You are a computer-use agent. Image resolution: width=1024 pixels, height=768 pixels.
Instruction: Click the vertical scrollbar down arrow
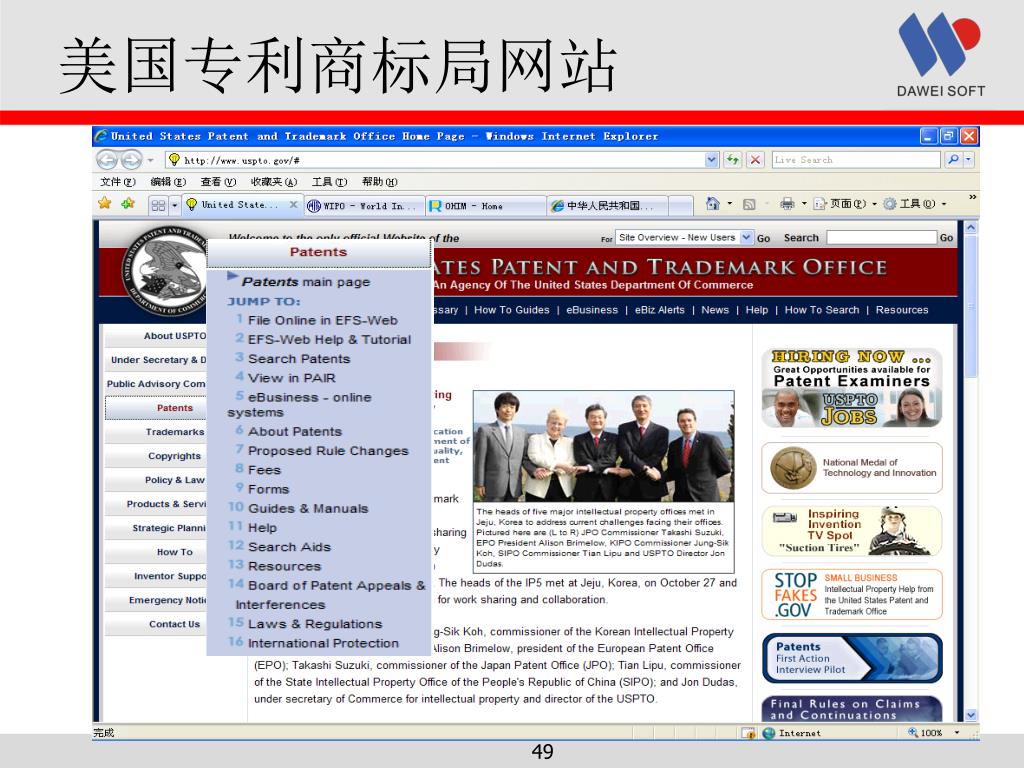pos(971,715)
